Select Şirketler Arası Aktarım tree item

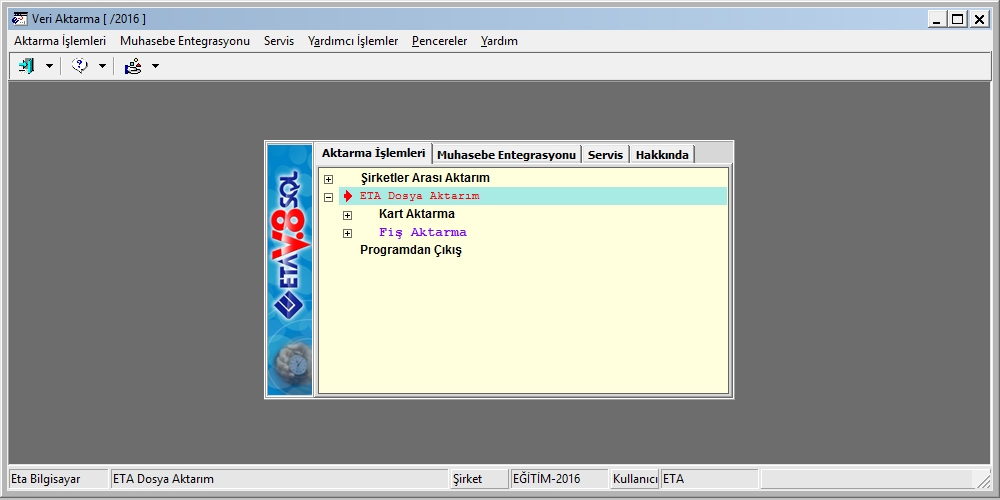click(x=425, y=178)
